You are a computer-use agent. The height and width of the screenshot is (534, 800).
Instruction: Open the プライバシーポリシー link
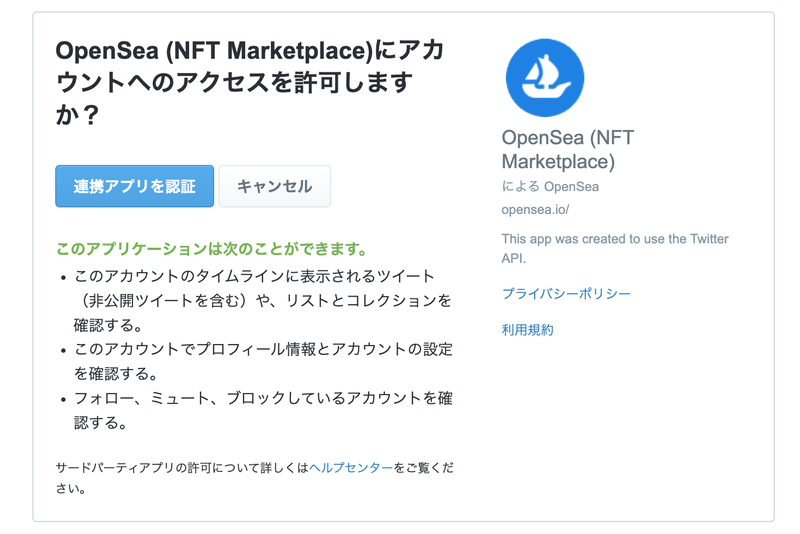click(566, 293)
